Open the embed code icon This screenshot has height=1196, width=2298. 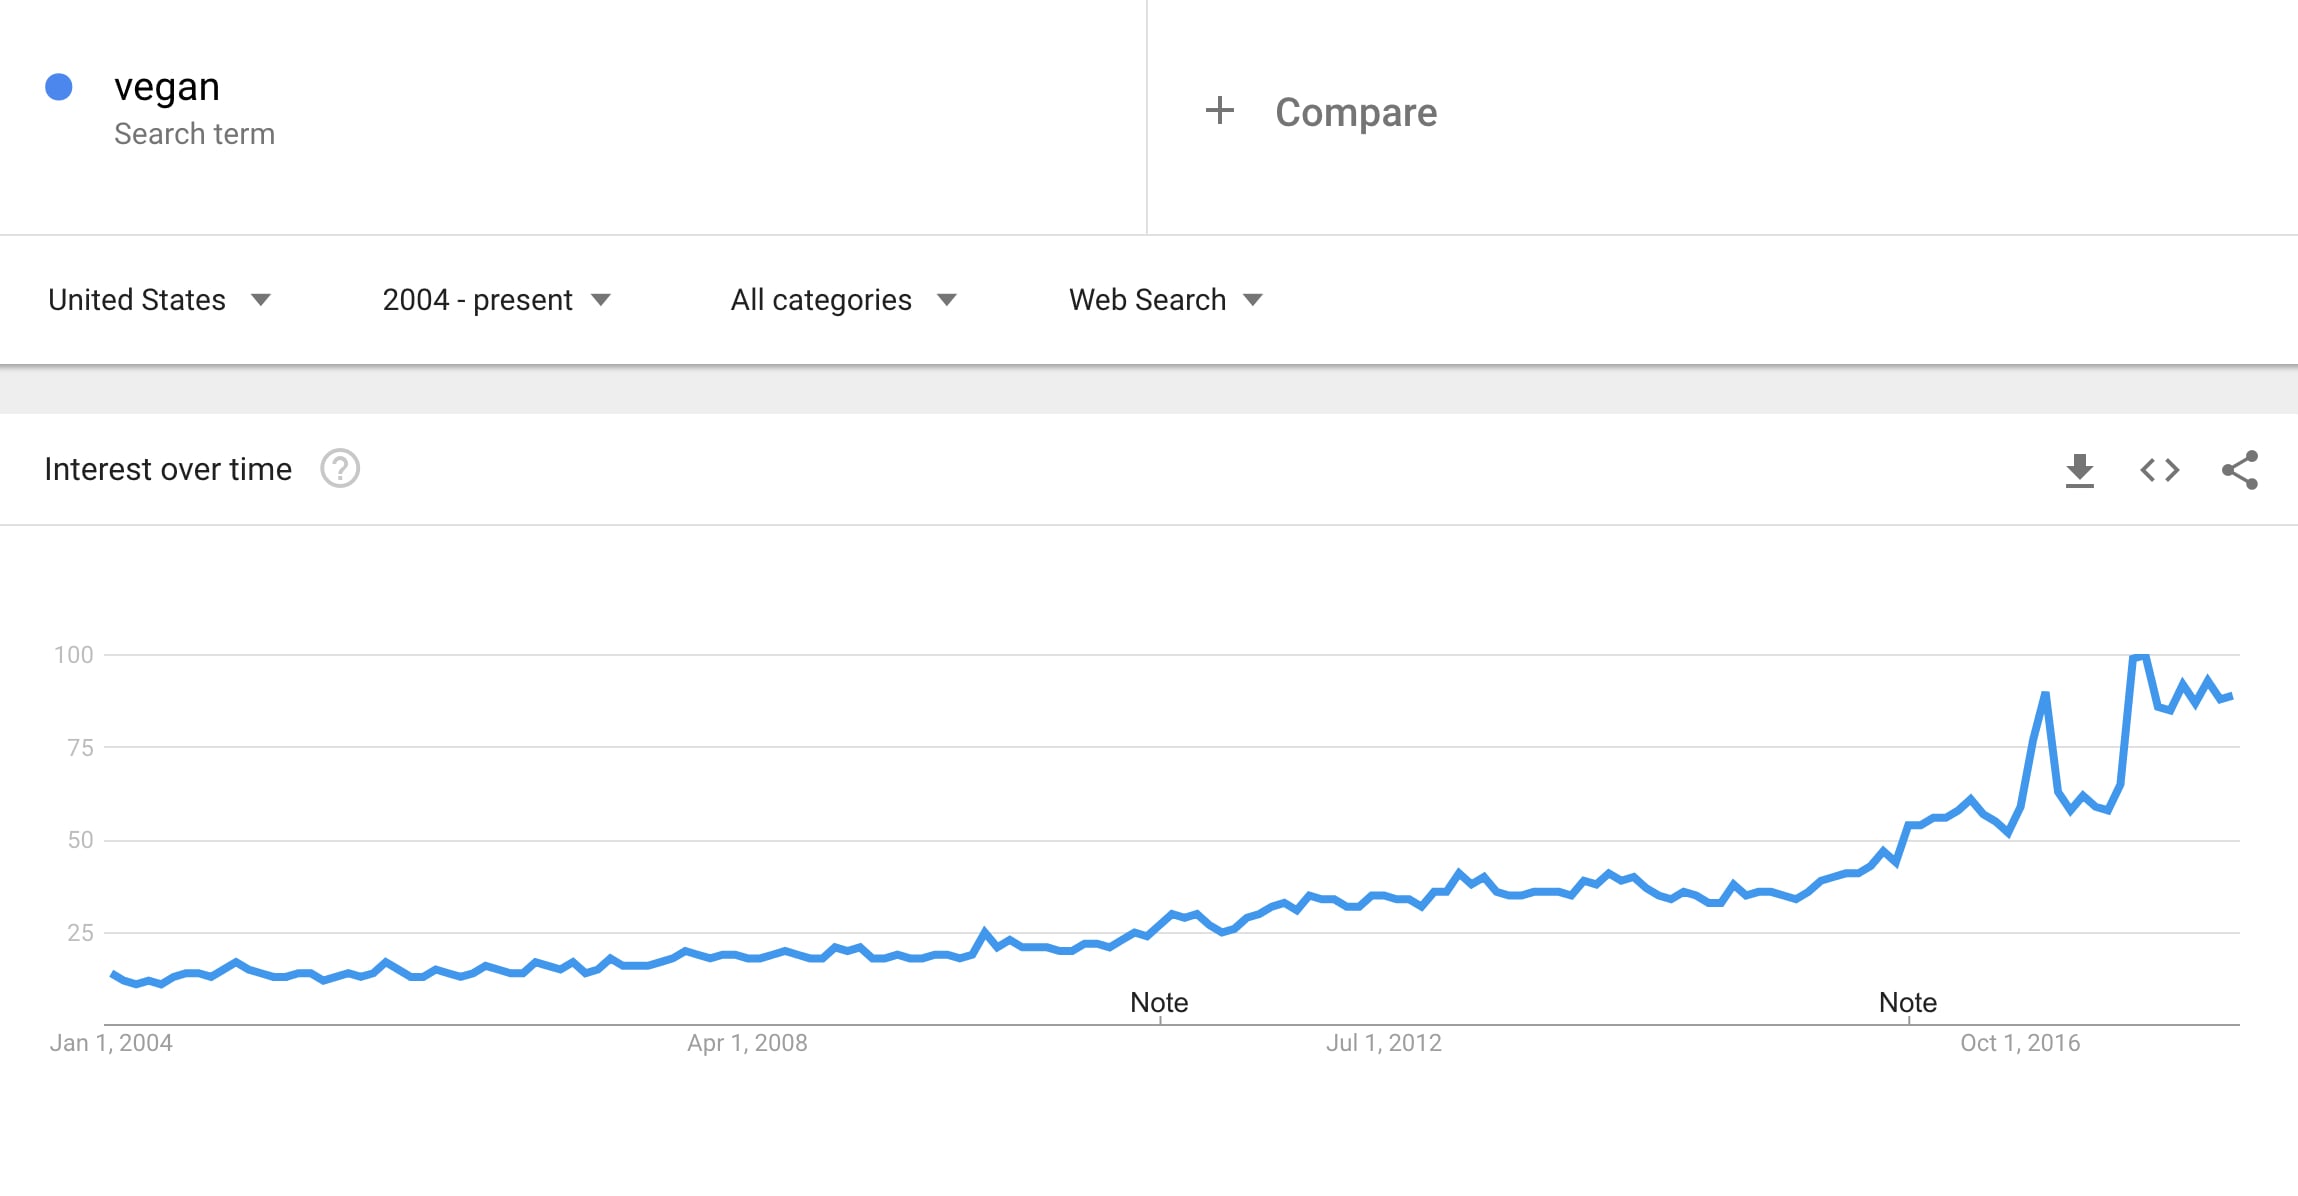tap(2159, 470)
